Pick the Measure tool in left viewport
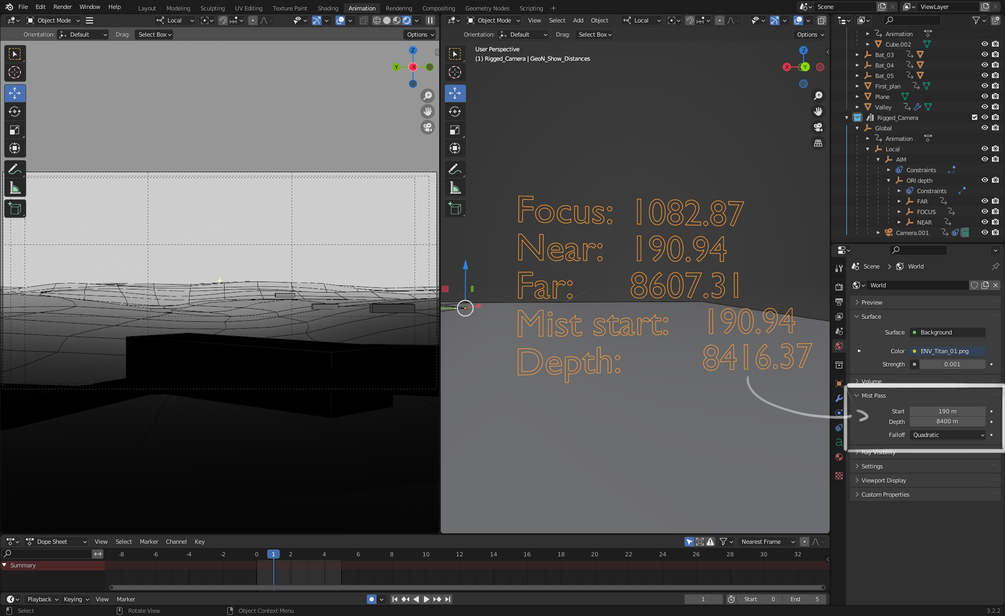Viewport: 1005px width, 616px height. tap(14, 188)
